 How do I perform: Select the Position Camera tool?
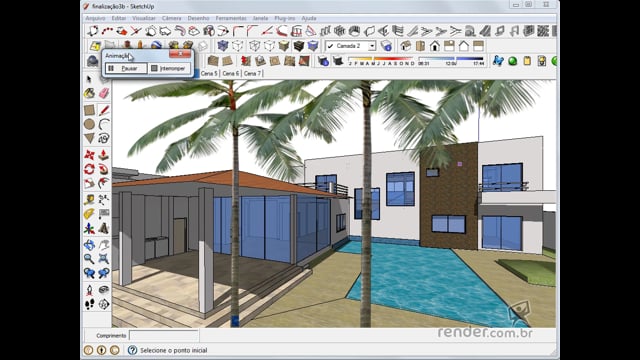coord(89,290)
